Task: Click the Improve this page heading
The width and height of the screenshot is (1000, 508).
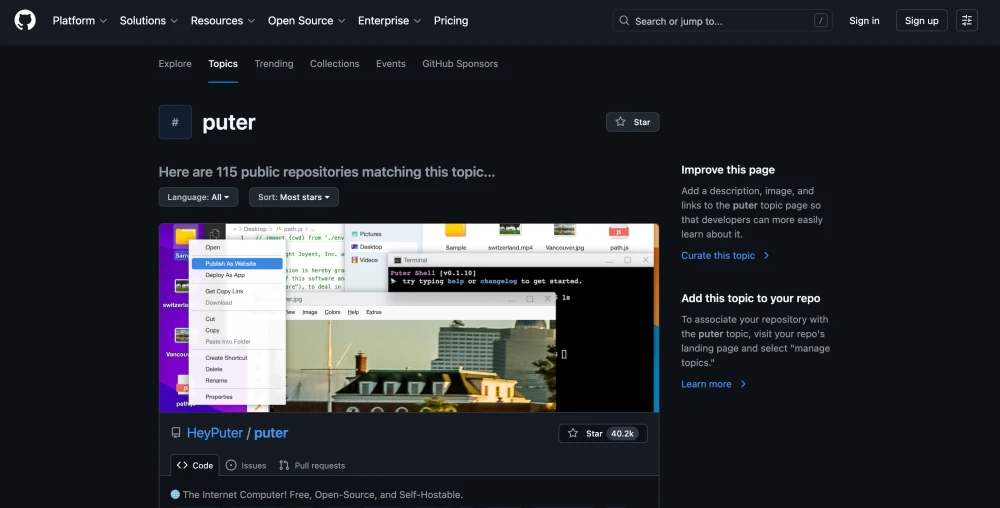Action: pos(728,170)
